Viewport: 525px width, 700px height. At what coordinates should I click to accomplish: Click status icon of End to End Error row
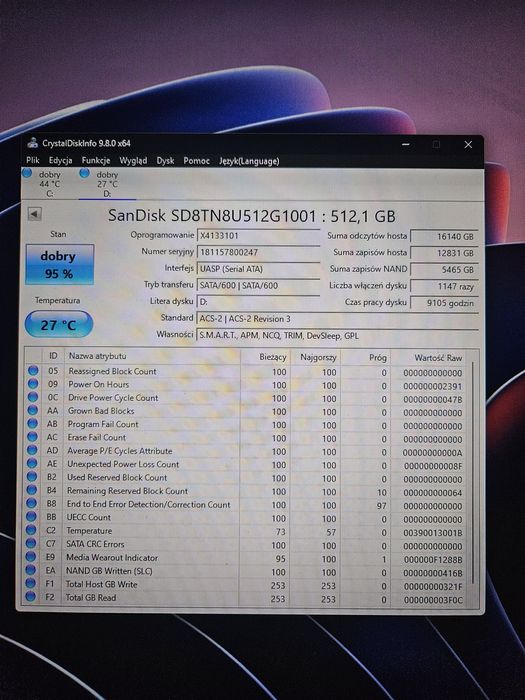pyautogui.click(x=31, y=503)
